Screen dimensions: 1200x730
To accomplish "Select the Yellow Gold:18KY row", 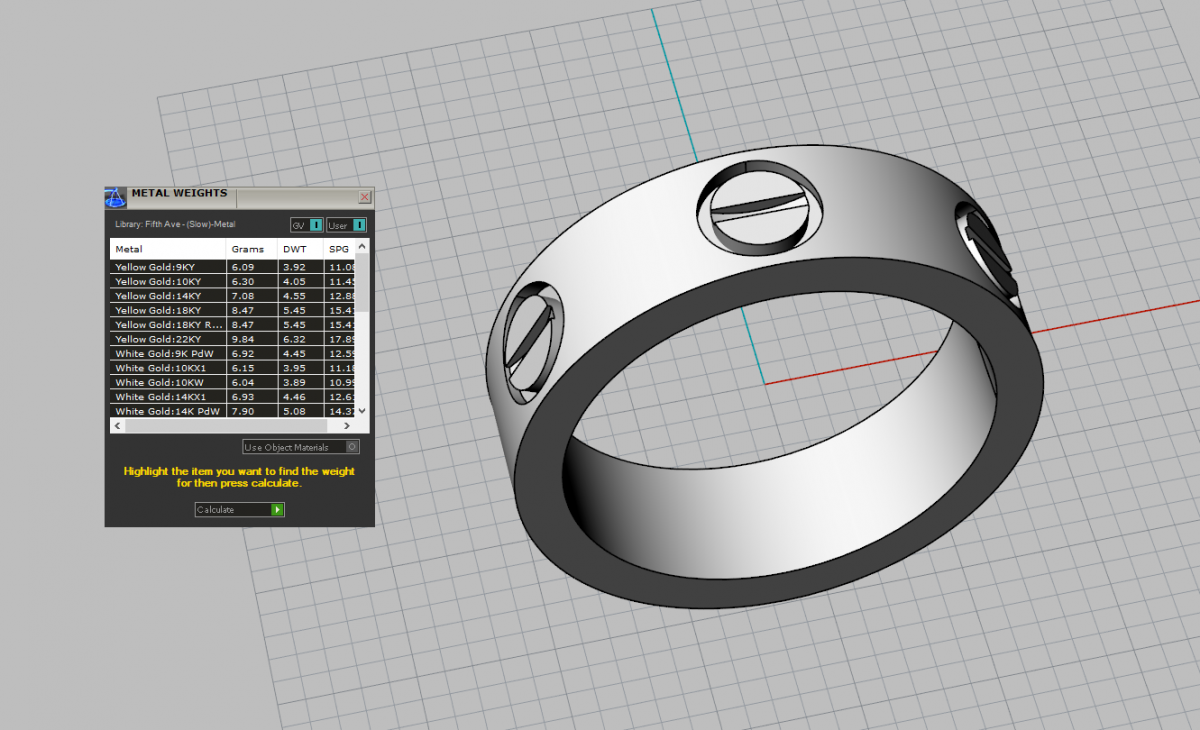I will (x=167, y=311).
